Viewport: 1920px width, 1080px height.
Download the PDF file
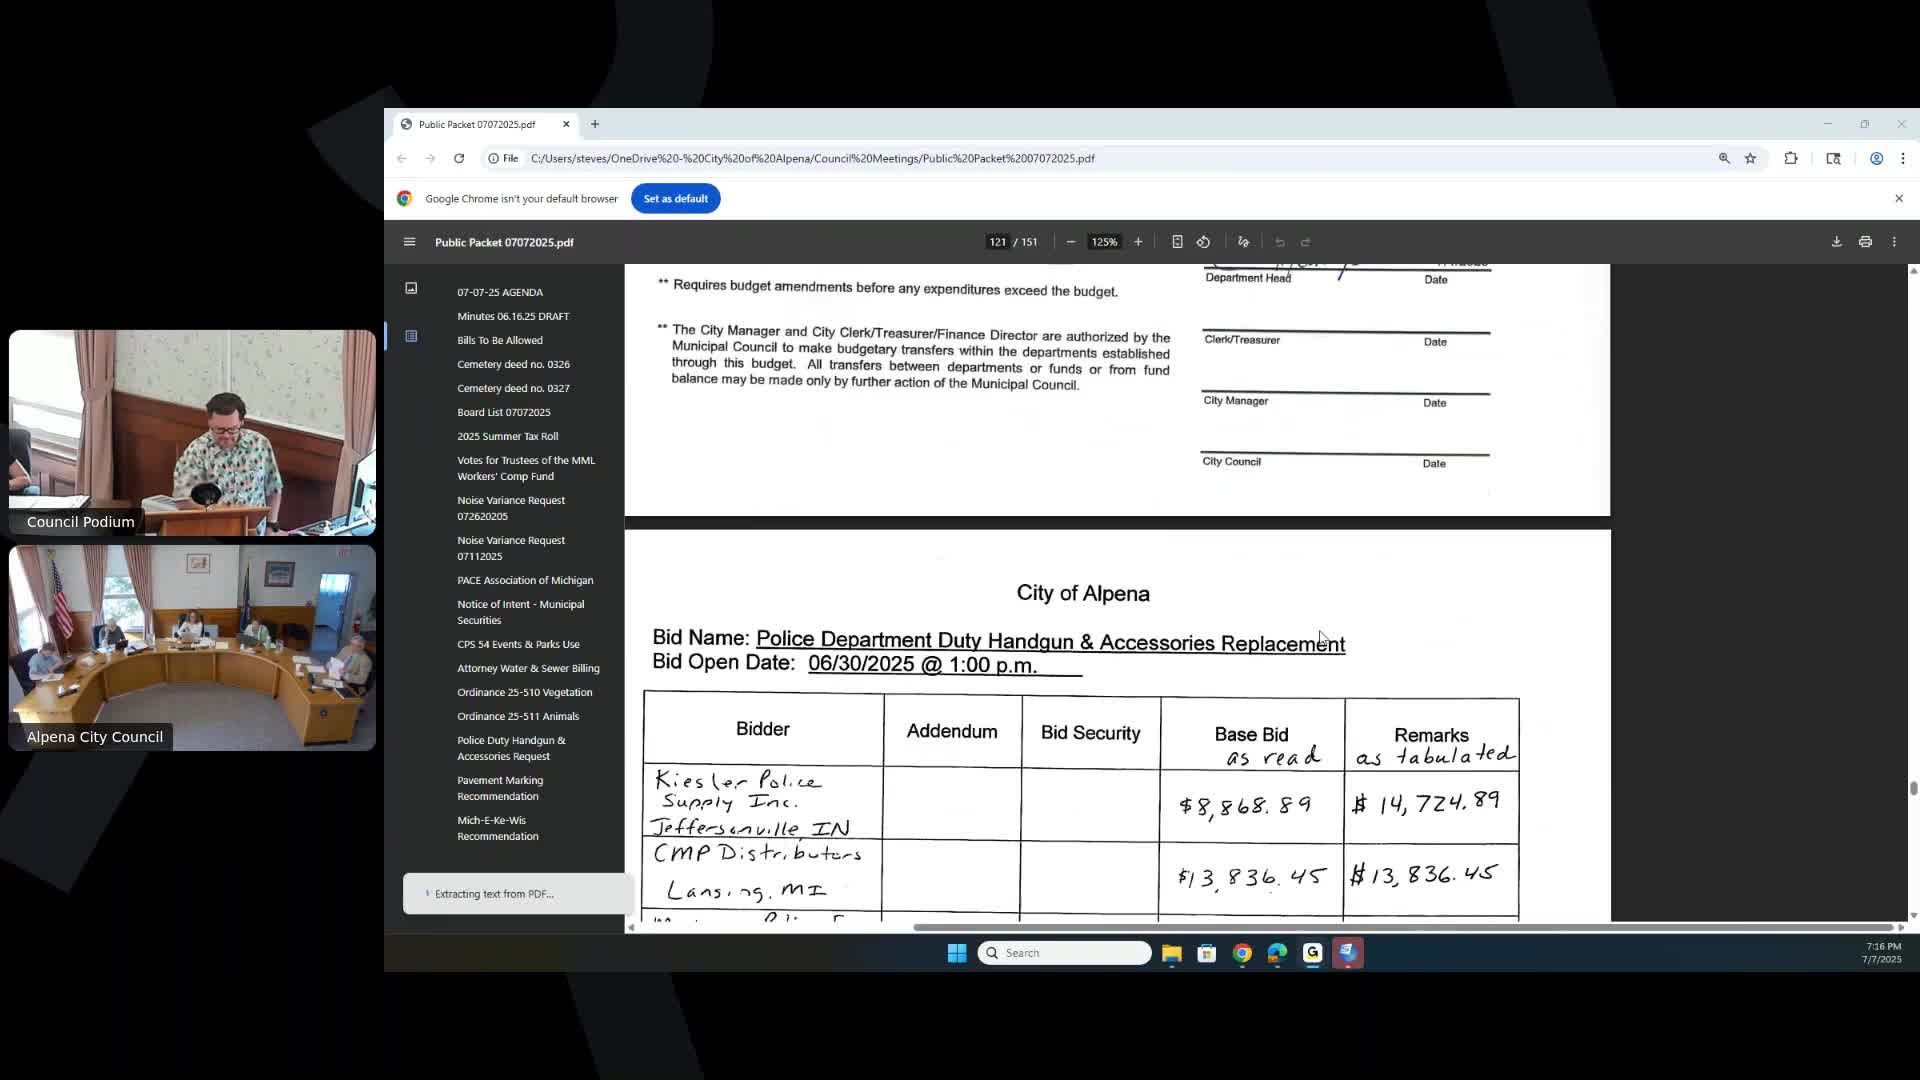click(1836, 242)
